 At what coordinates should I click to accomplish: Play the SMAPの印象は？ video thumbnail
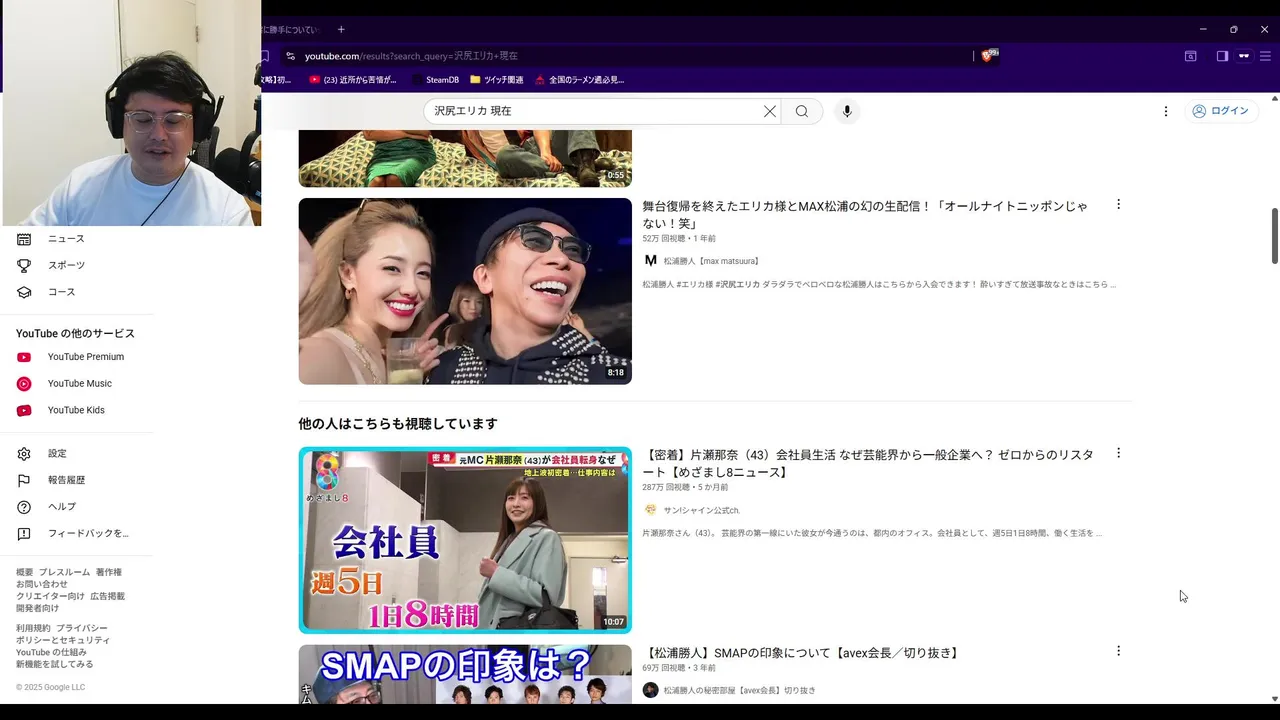pos(465,674)
